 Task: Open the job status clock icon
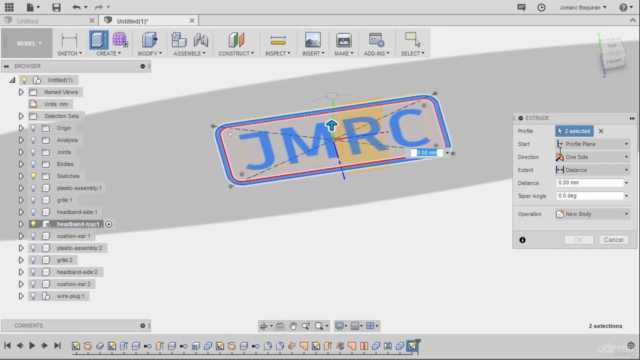tap(541, 7)
